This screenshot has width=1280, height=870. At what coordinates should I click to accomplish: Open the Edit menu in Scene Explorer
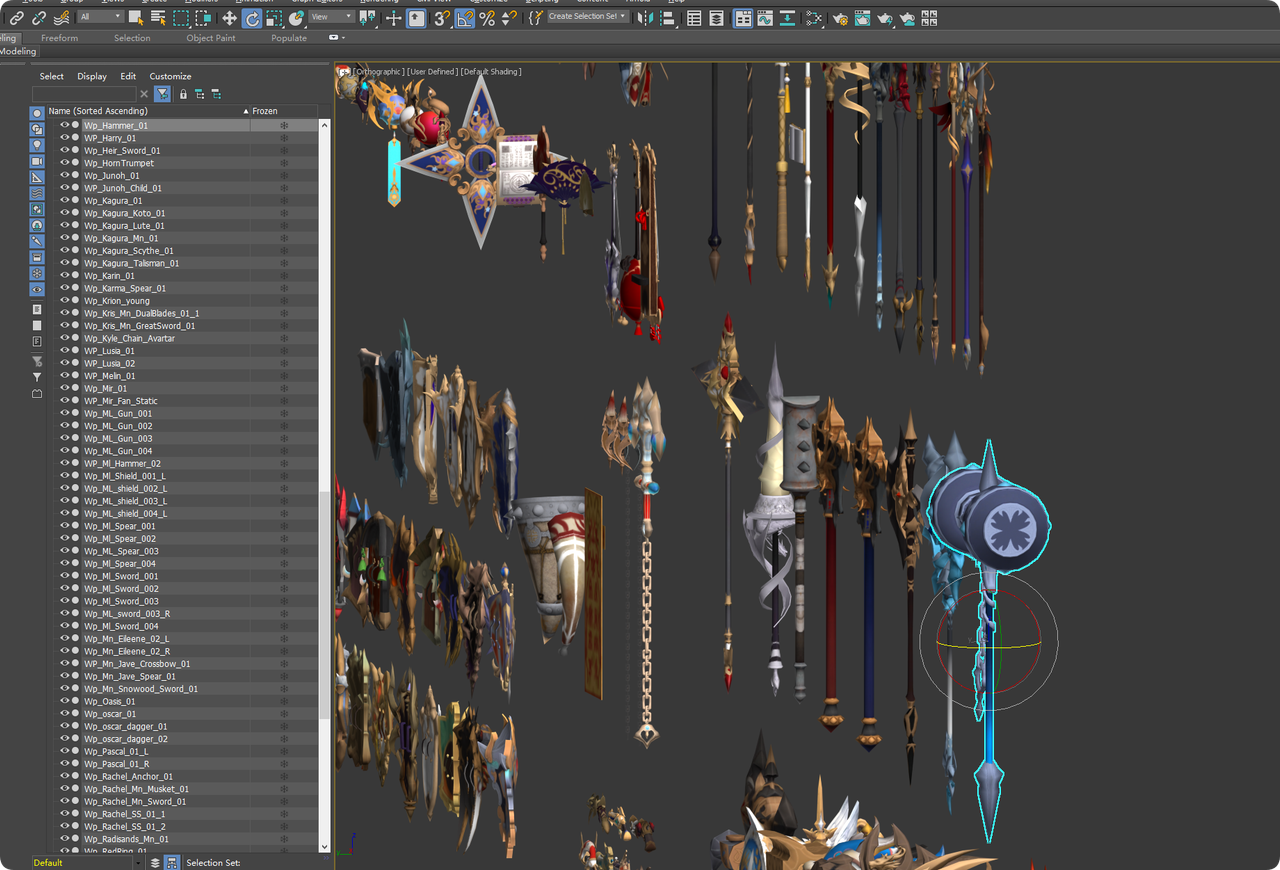[x=128, y=76]
